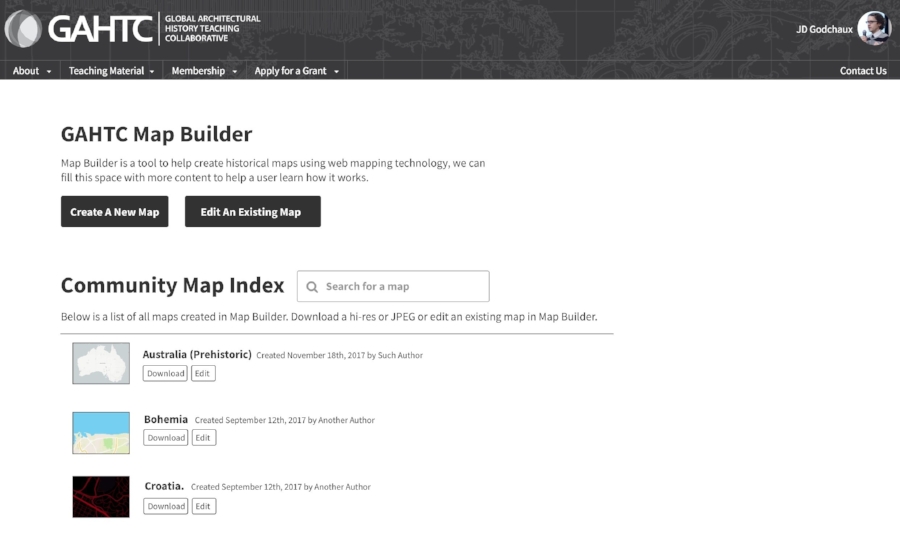This screenshot has width=900, height=536.
Task: Open the Bohemia map thumbnail
Action: (101, 433)
